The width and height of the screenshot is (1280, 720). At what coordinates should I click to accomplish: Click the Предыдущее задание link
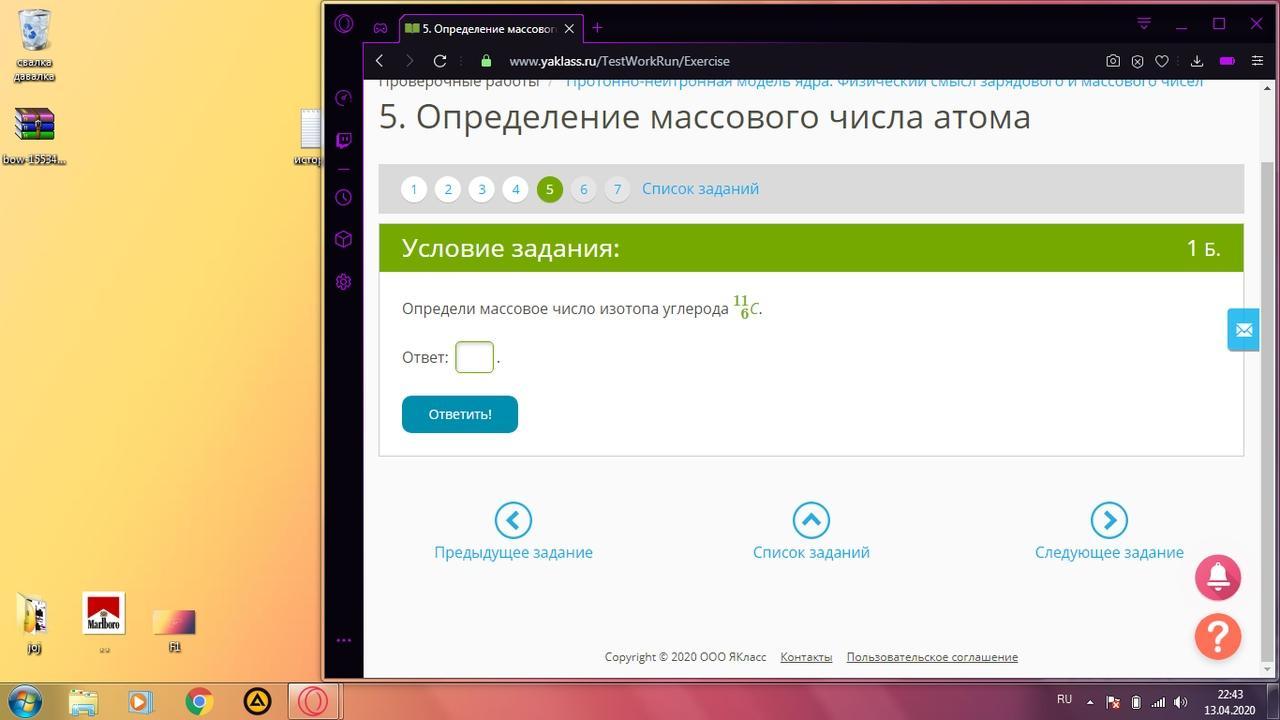click(513, 552)
